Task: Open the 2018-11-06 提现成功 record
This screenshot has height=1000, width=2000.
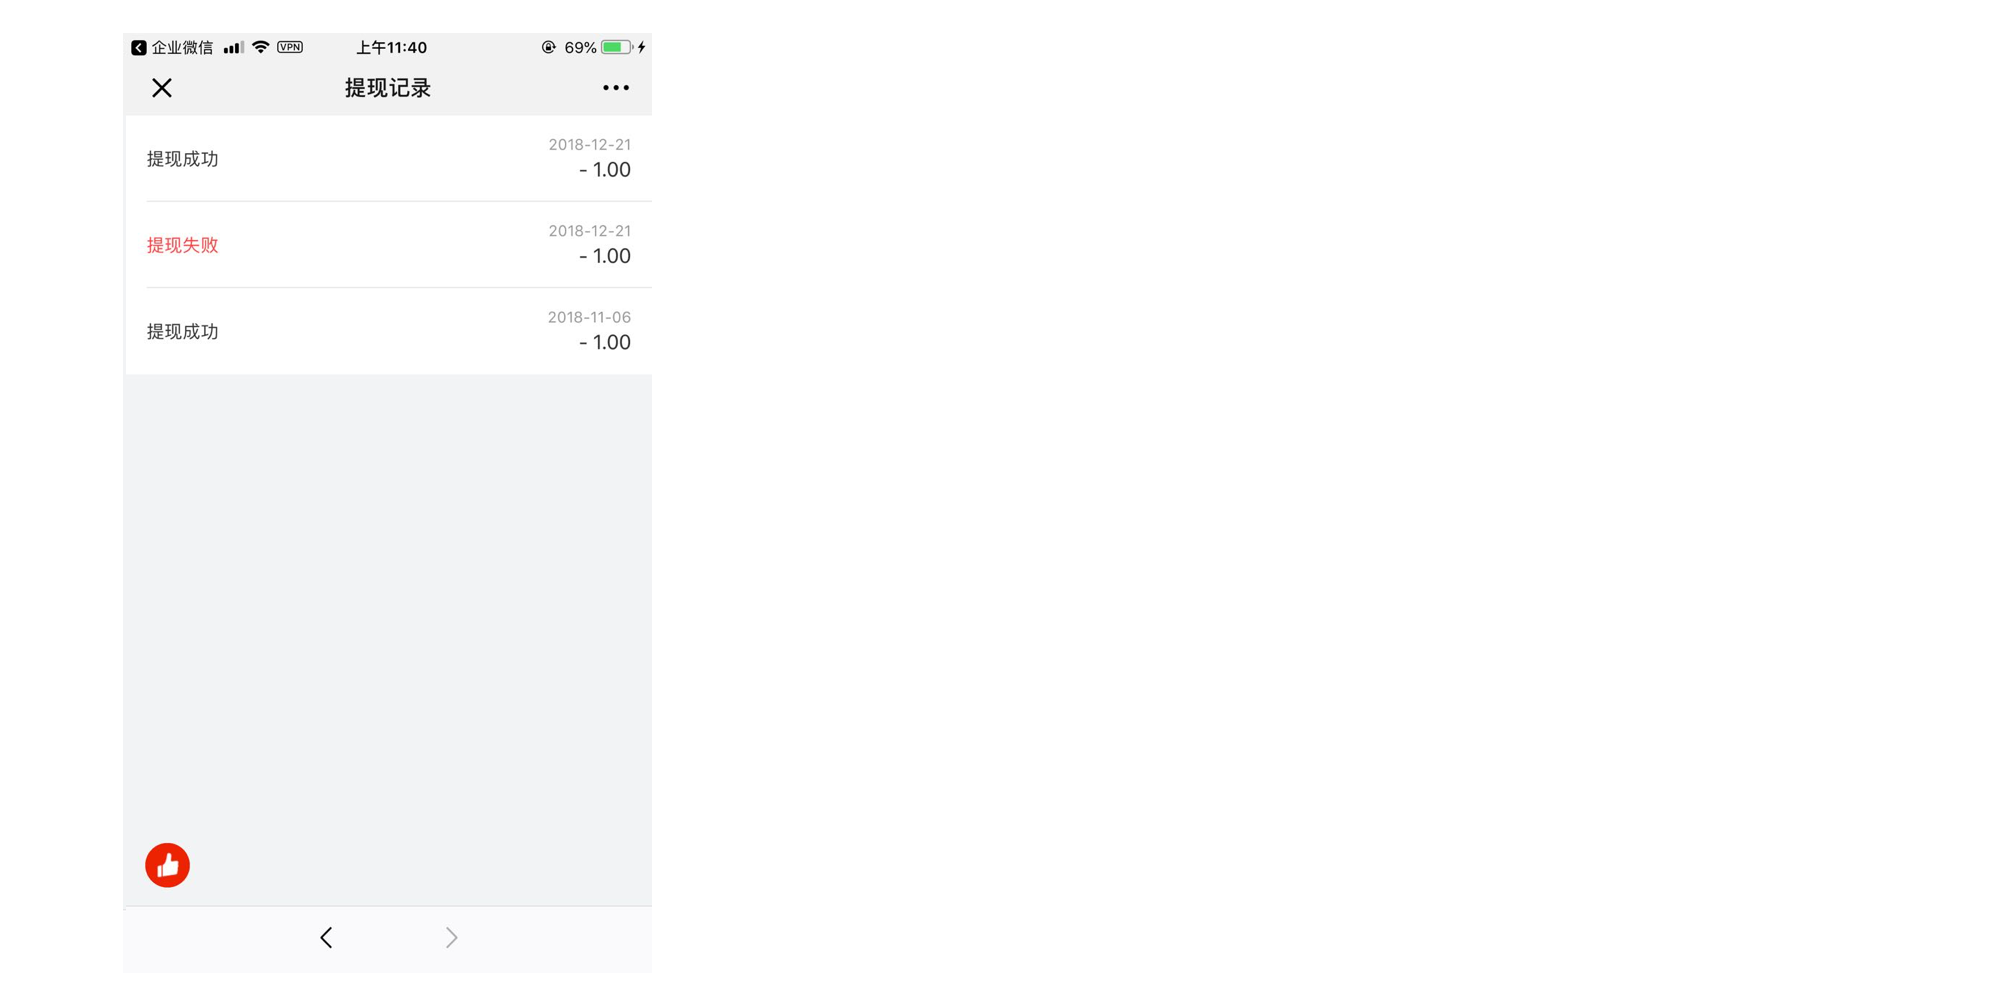Action: tap(388, 331)
